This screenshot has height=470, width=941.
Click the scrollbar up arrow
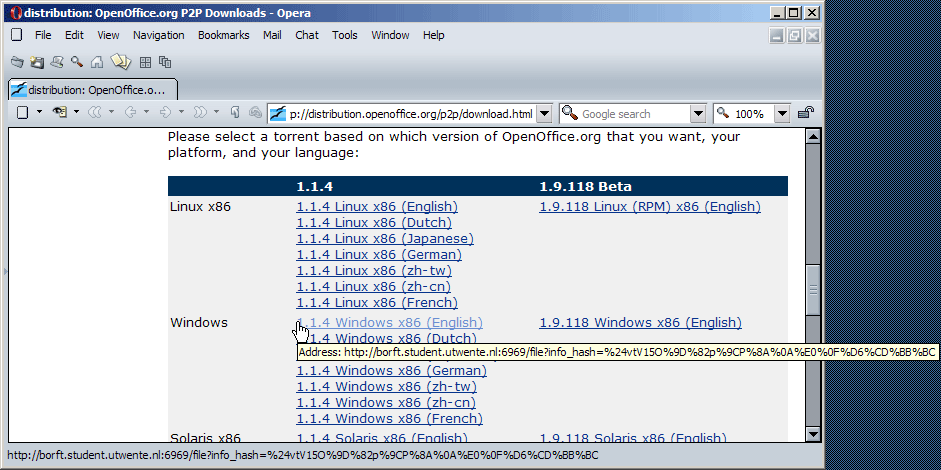(x=813, y=136)
